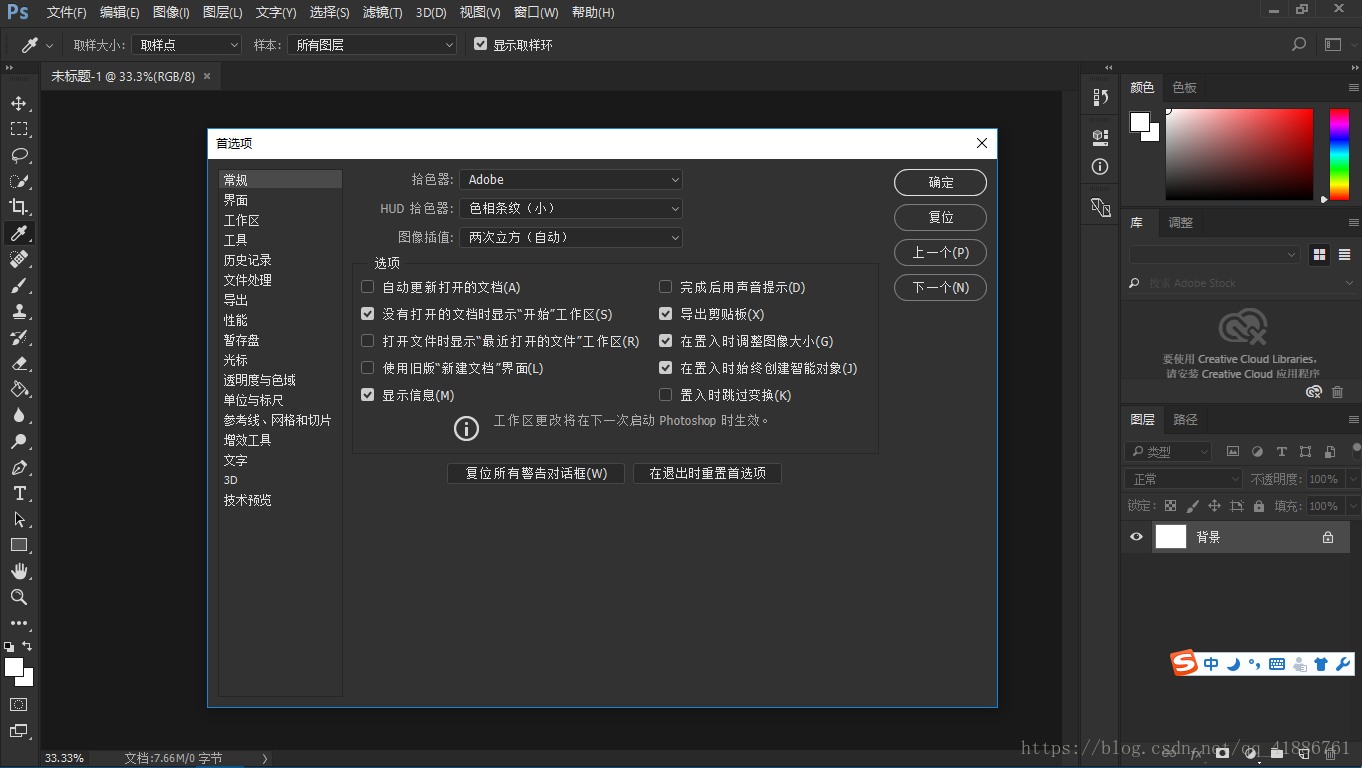The image size is (1362, 768).
Task: Select the Crop tool
Action: click(x=19, y=207)
